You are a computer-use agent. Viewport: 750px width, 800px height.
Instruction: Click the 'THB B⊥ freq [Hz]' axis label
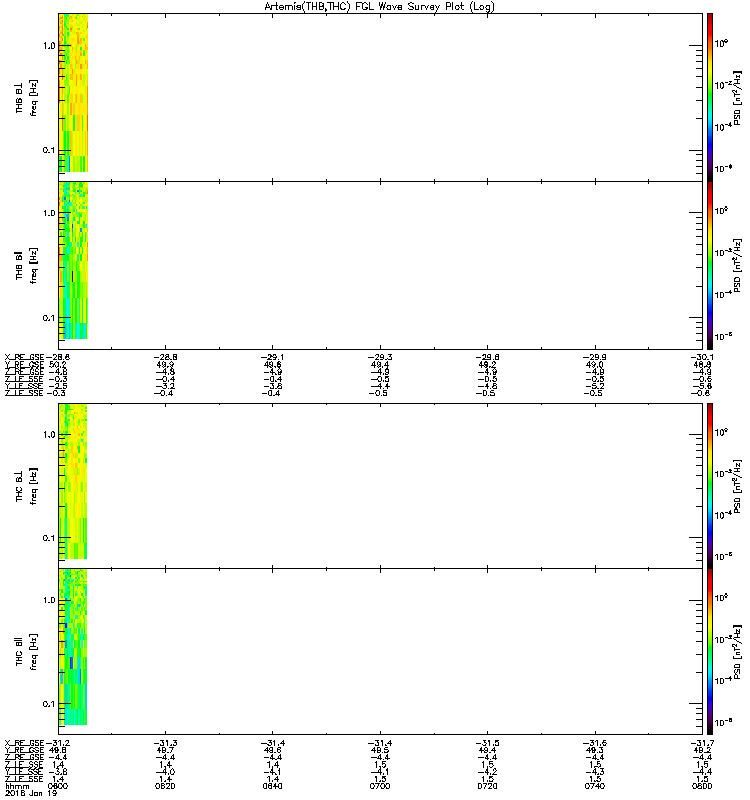[x=26, y=98]
